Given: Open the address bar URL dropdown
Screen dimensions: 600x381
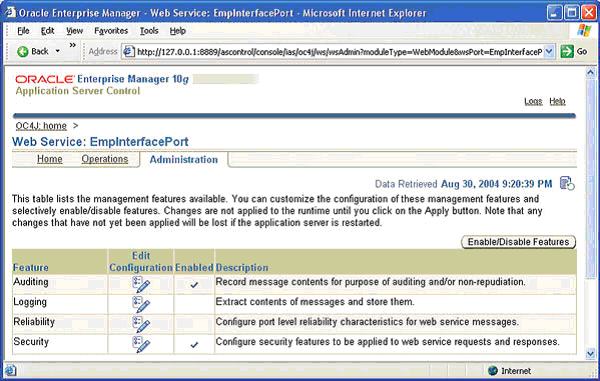Looking at the screenshot, I should [549, 51].
